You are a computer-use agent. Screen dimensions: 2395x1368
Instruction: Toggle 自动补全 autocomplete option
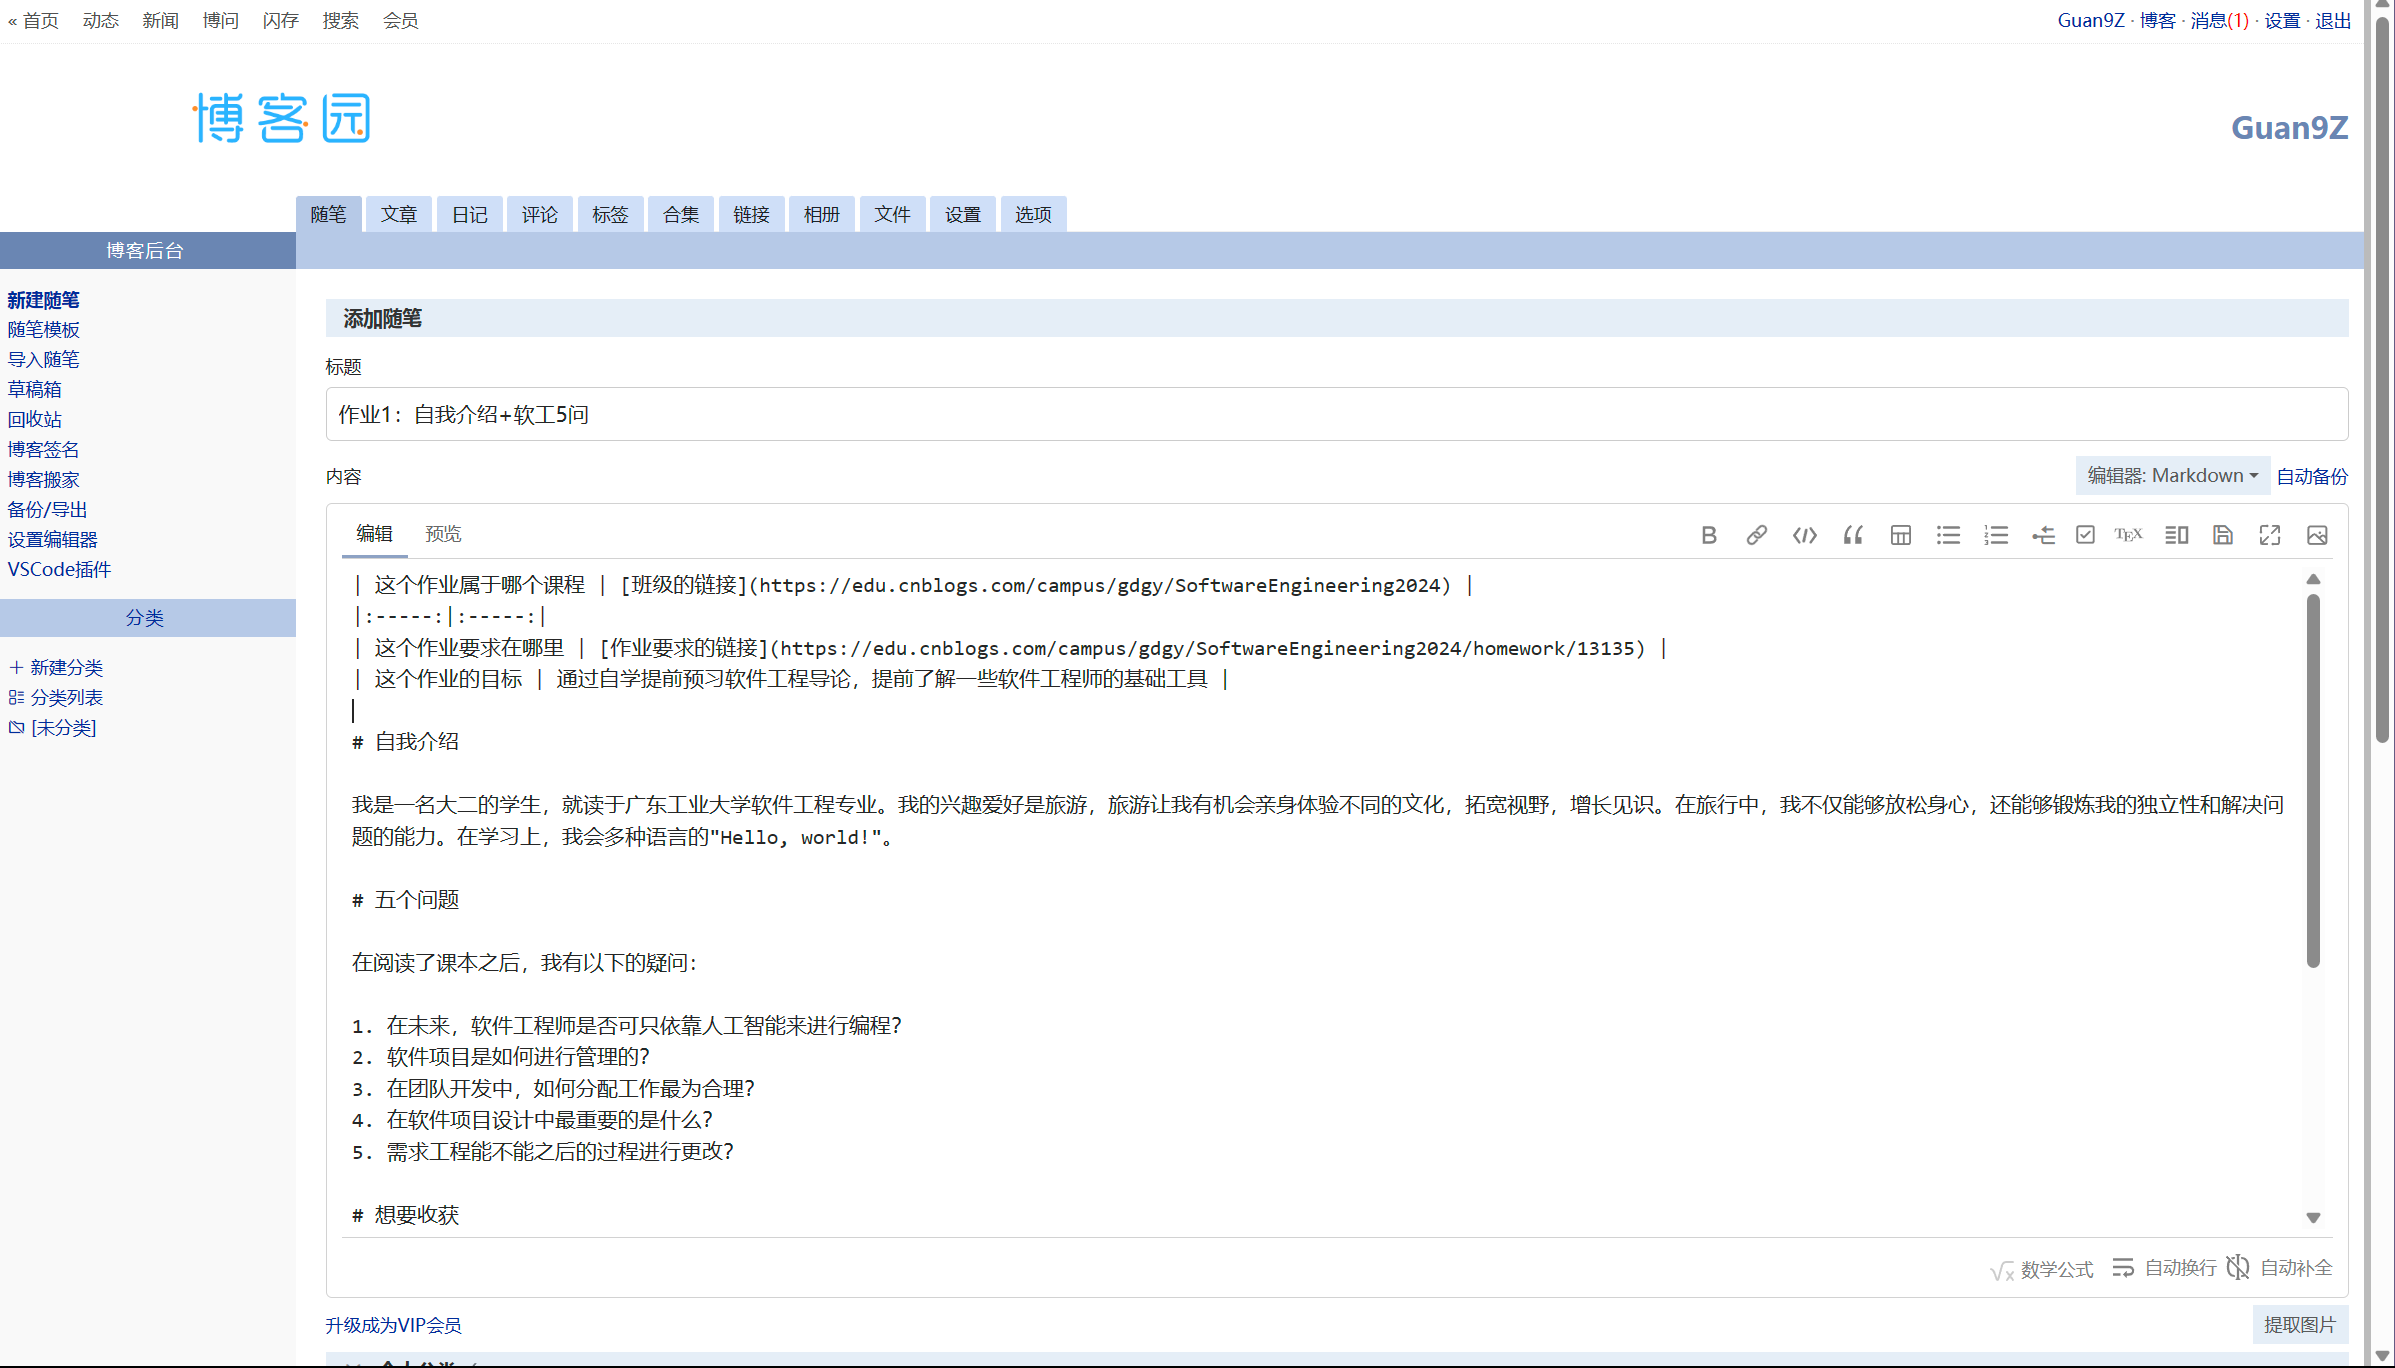[2280, 1268]
